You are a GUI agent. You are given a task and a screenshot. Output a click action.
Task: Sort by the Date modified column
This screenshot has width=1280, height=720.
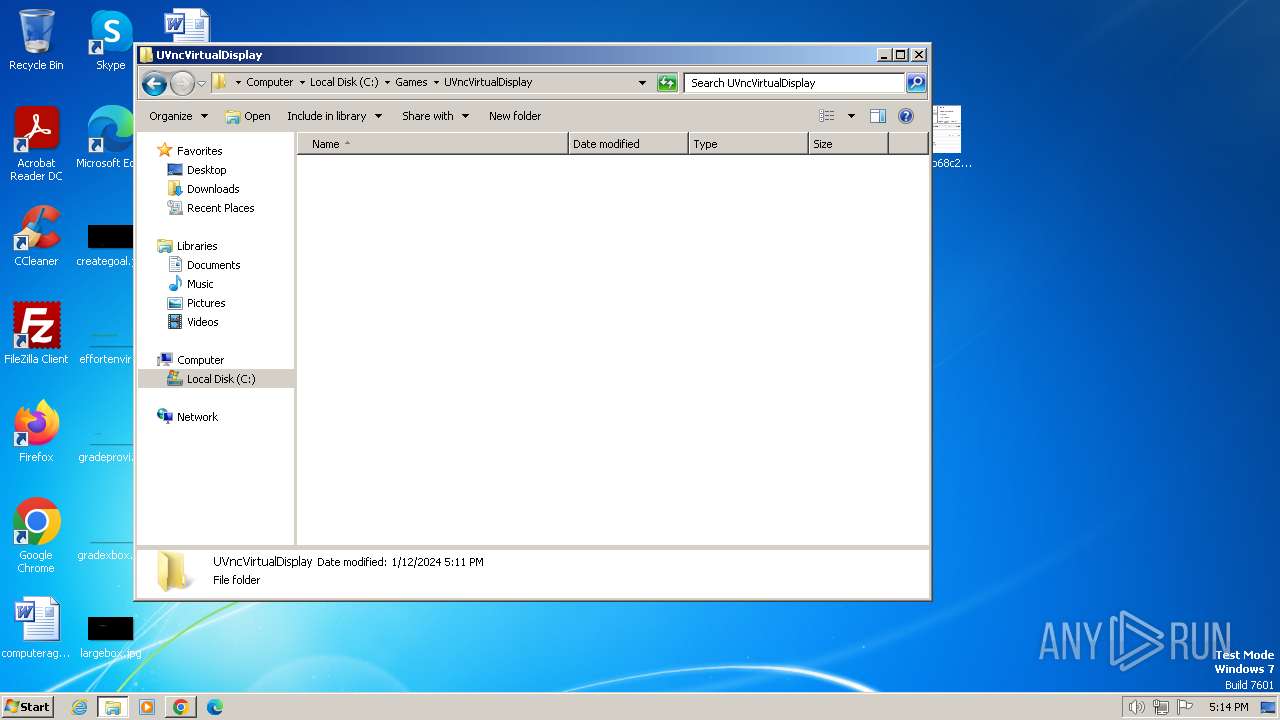628,144
